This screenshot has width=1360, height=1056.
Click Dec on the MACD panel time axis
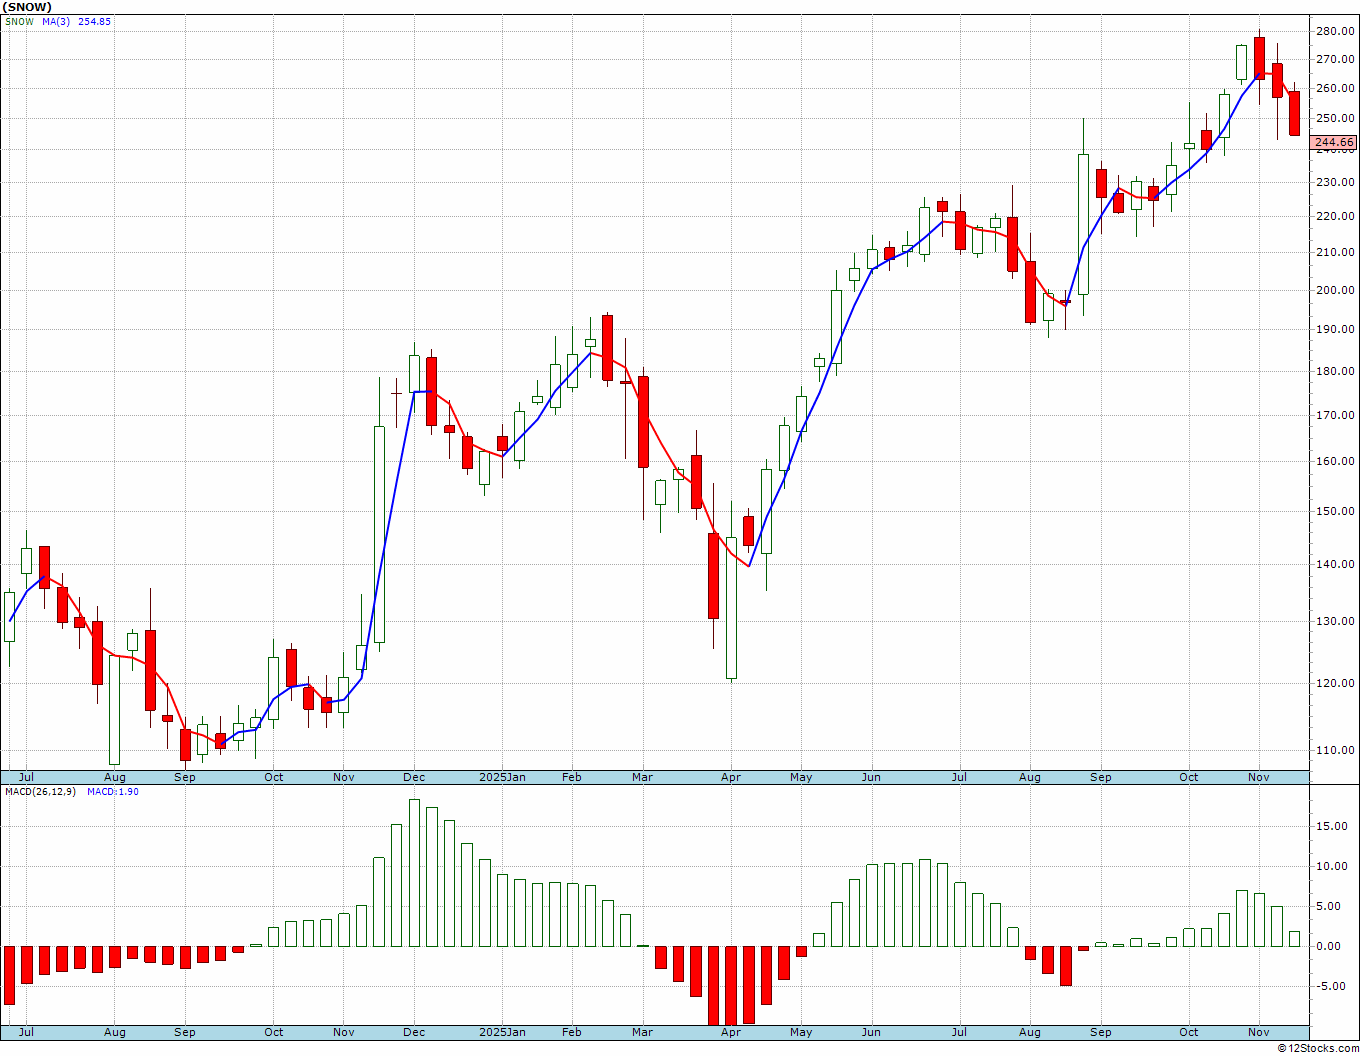tap(414, 1032)
